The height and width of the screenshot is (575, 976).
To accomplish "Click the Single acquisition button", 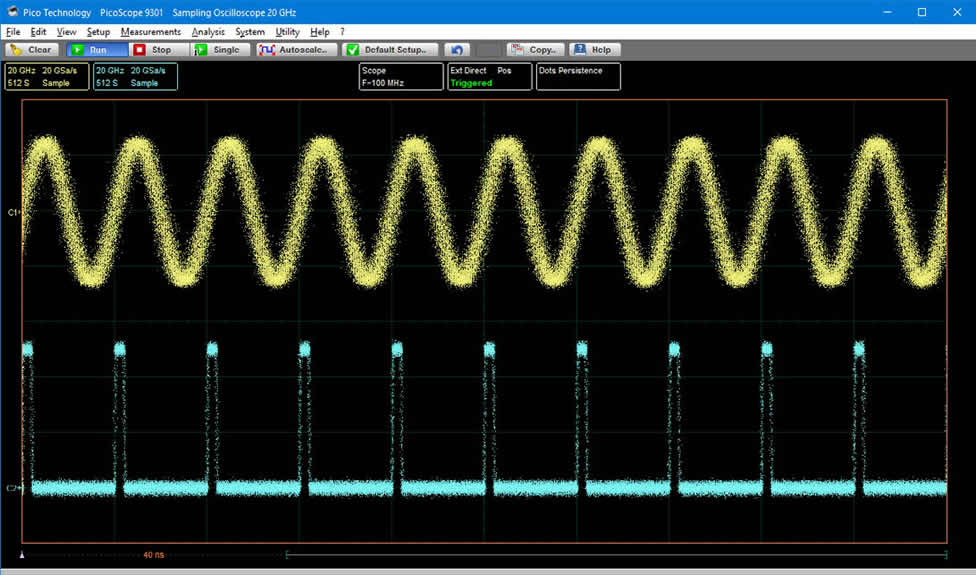I will coord(220,50).
